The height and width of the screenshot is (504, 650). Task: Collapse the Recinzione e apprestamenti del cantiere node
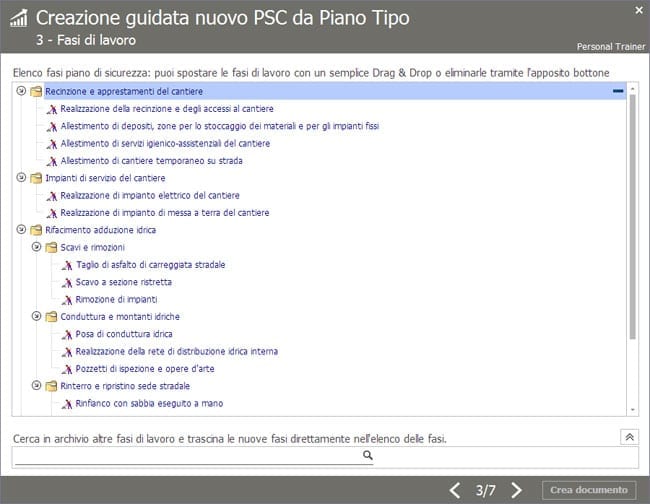pos(21,91)
